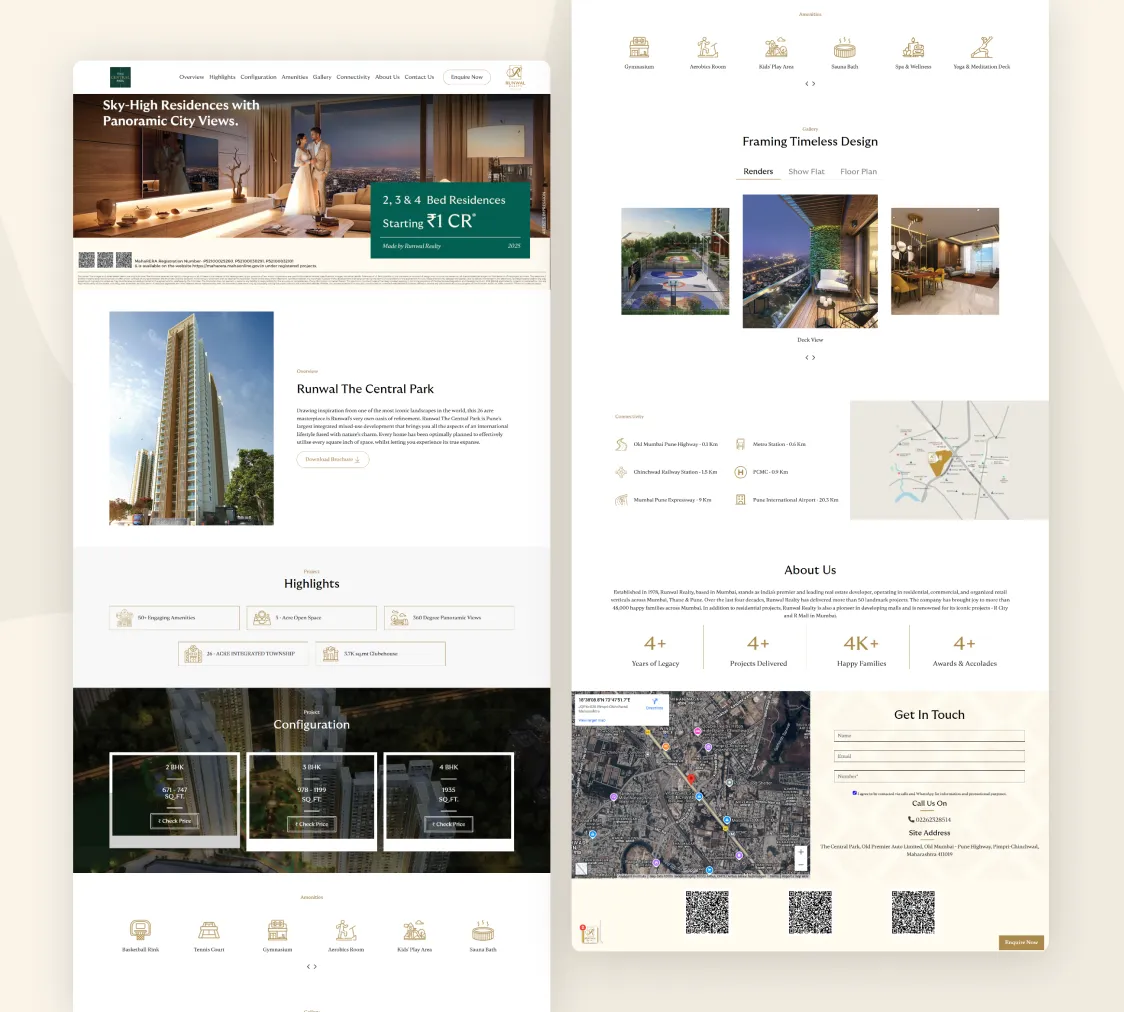The image size is (1124, 1012).
Task: Zoom in on the map with plus
Action: click(800, 852)
